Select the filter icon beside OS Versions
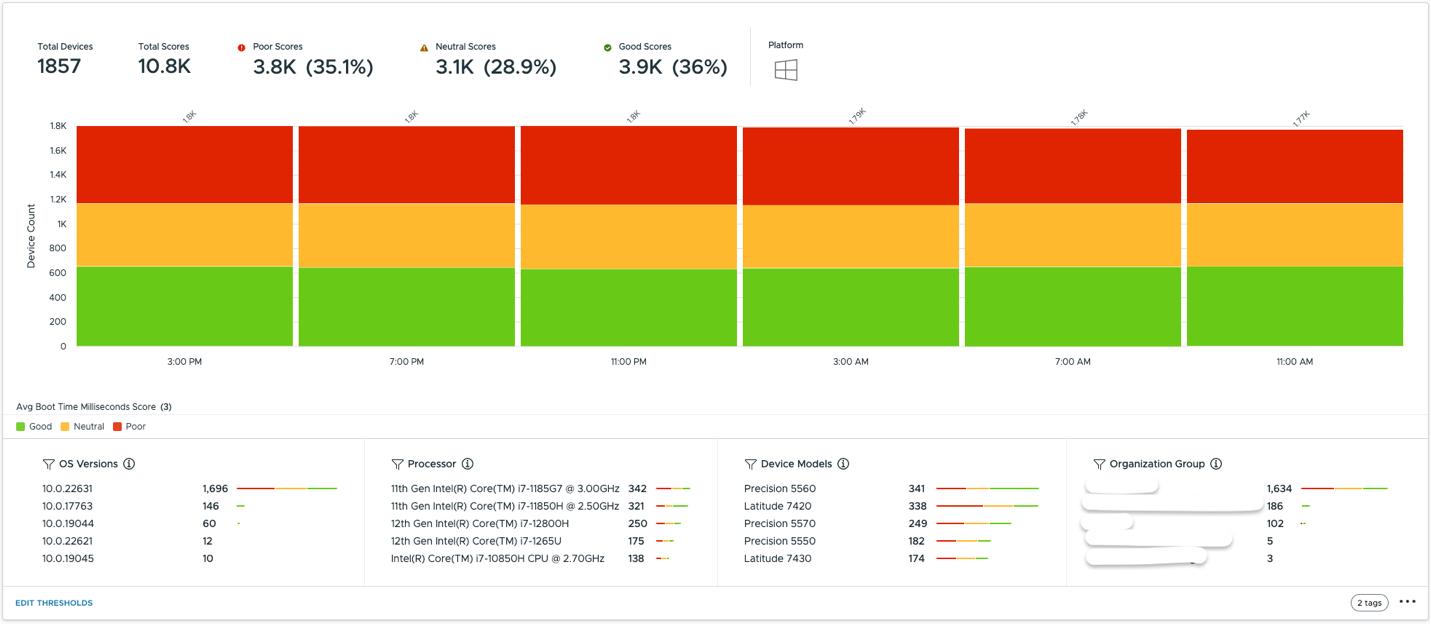 (x=47, y=464)
